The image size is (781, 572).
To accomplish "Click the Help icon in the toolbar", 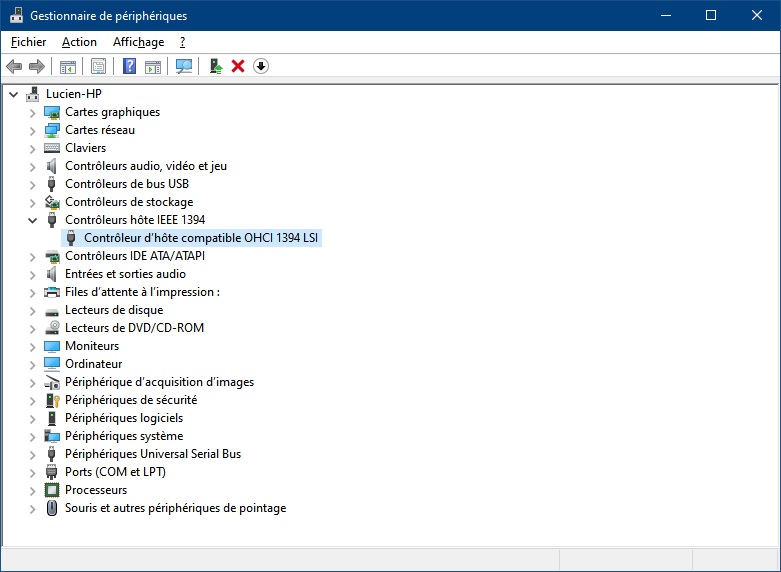I will 129,66.
